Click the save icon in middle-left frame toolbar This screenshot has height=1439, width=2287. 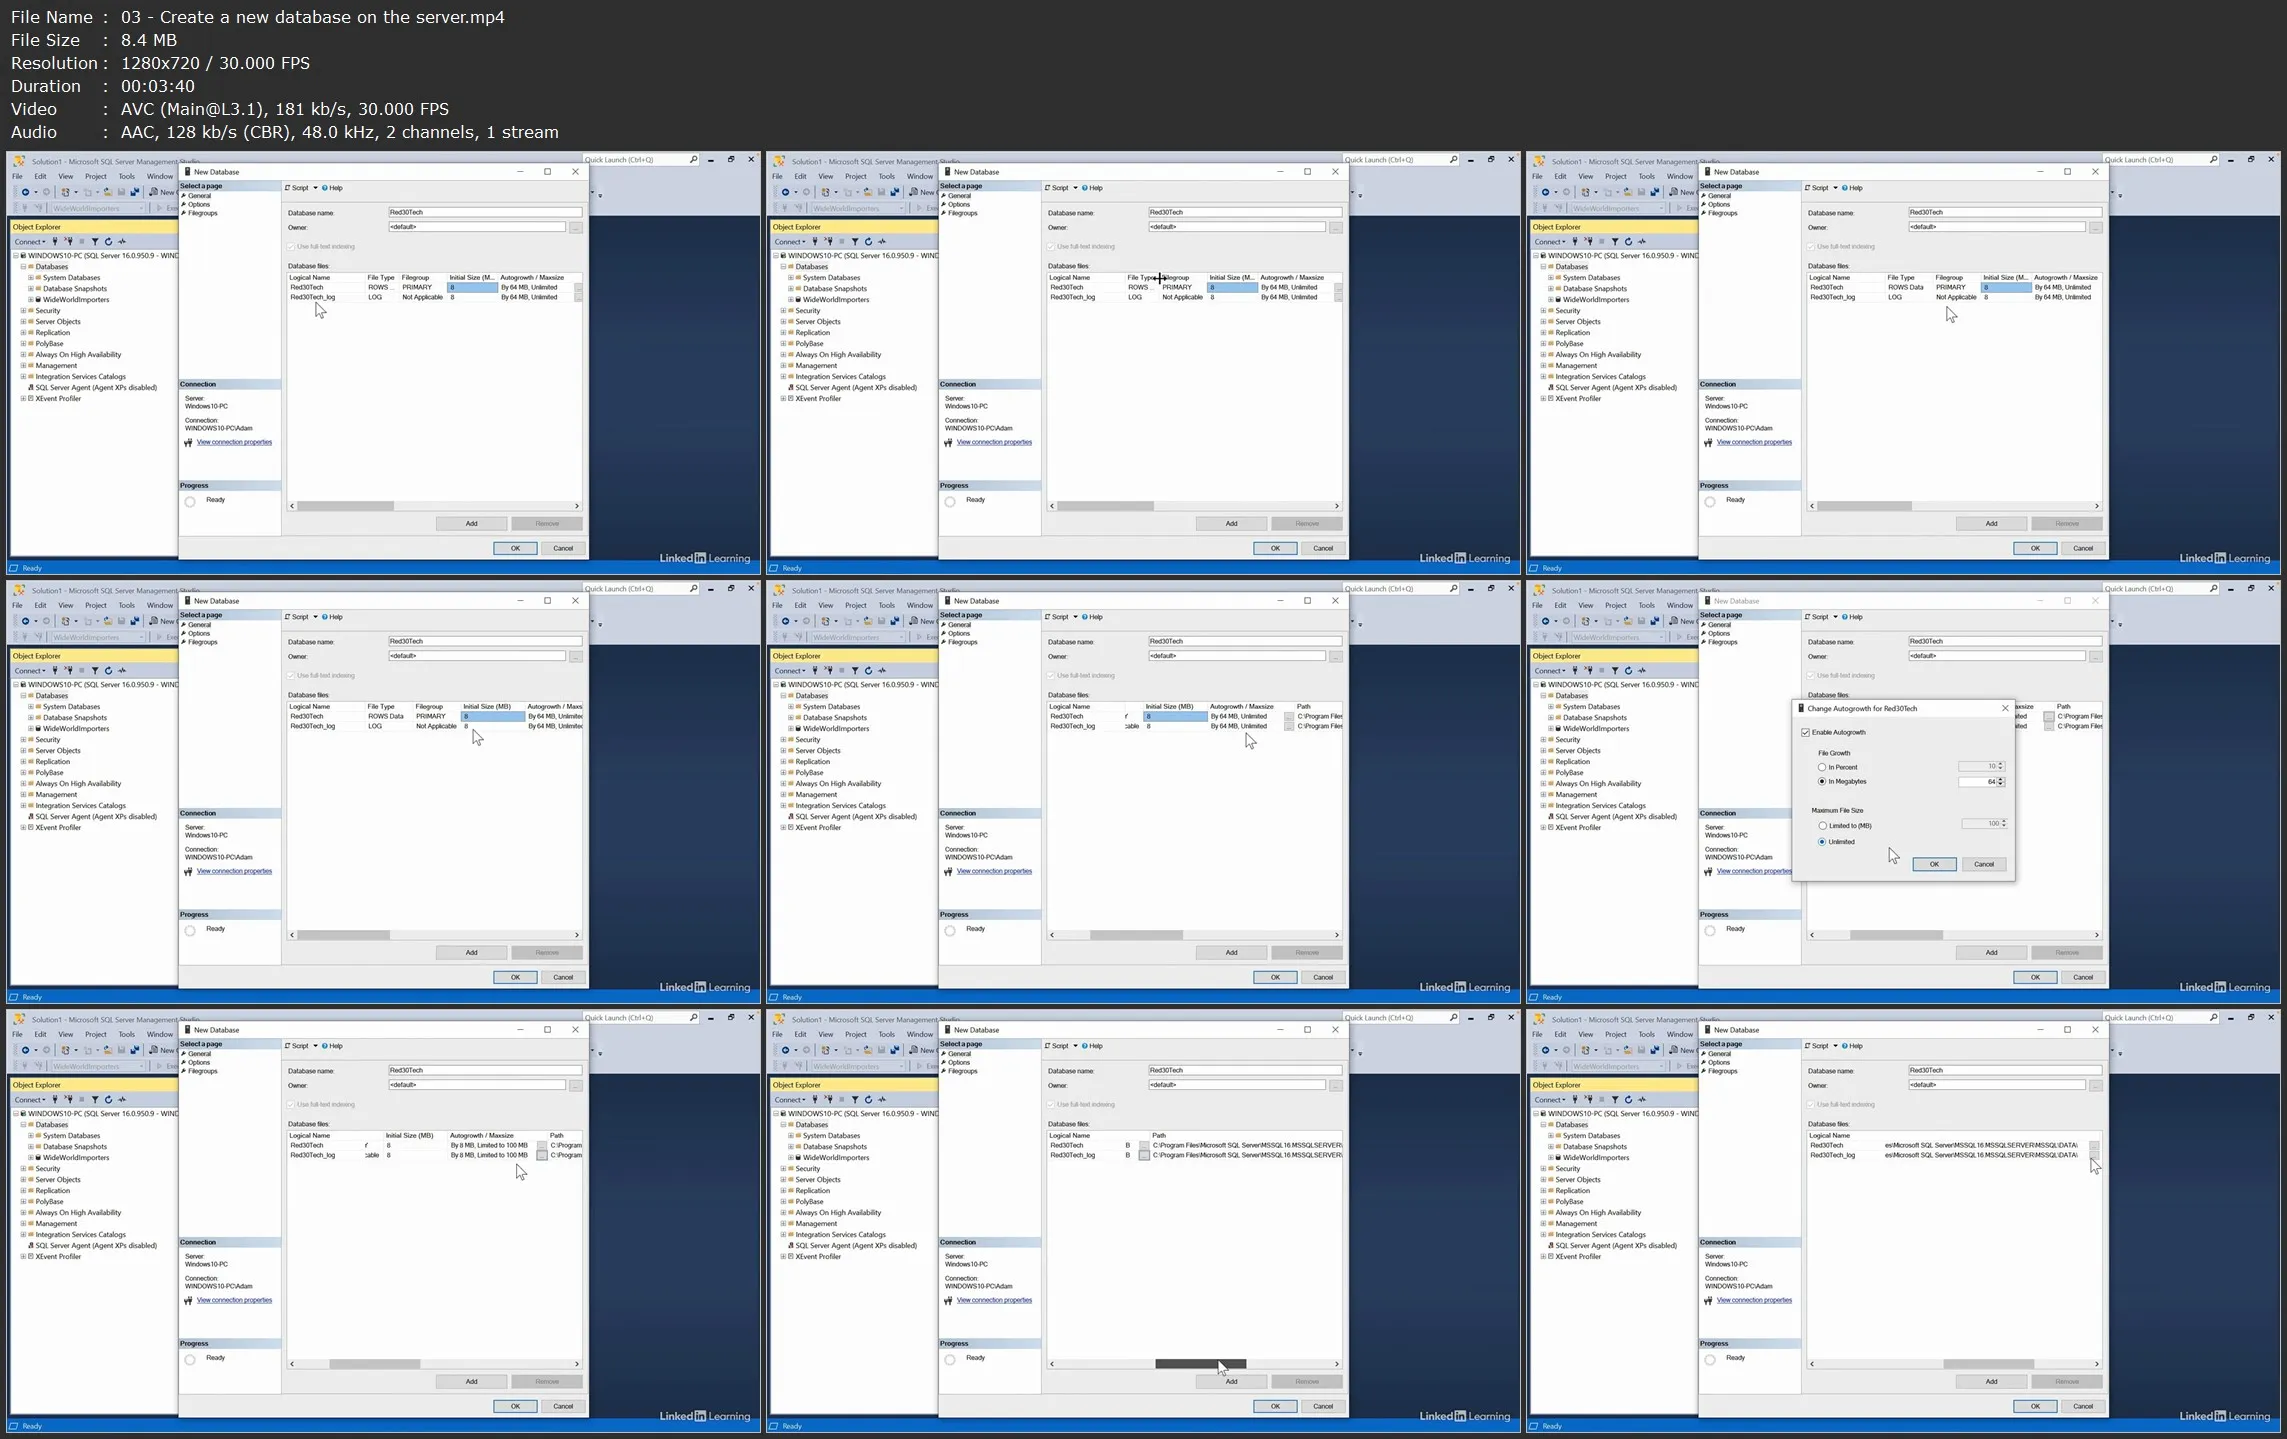pos(122,621)
